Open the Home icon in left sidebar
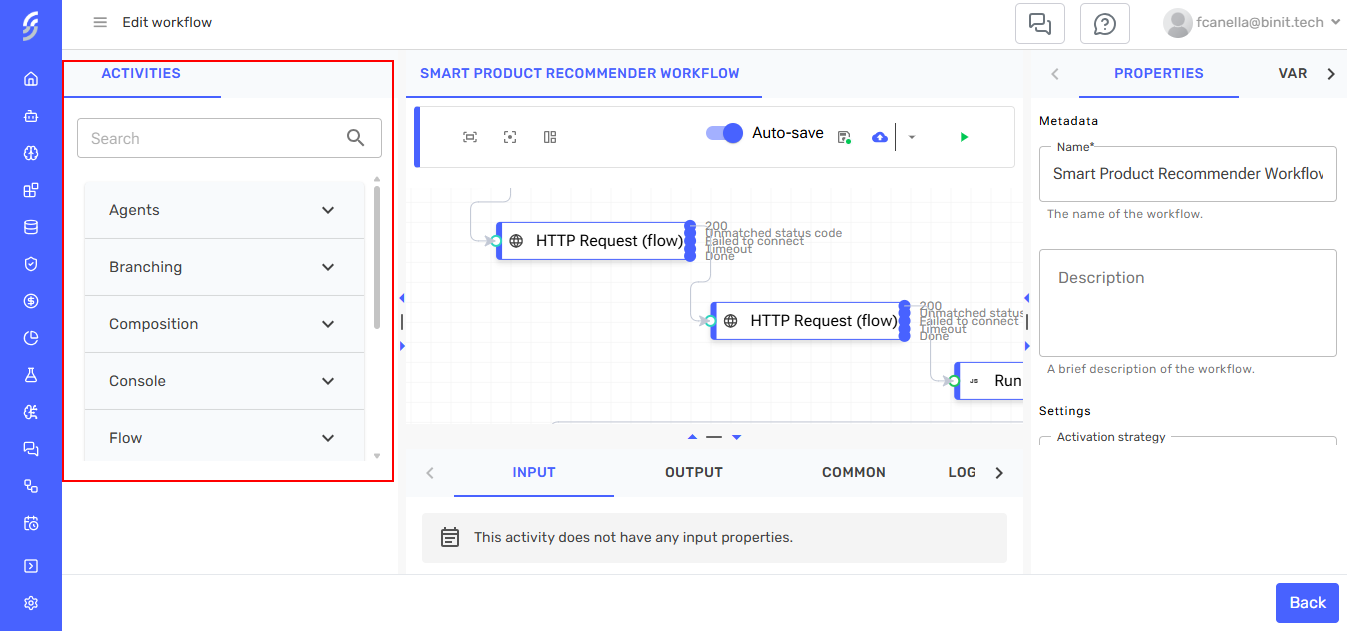 pyautogui.click(x=31, y=79)
